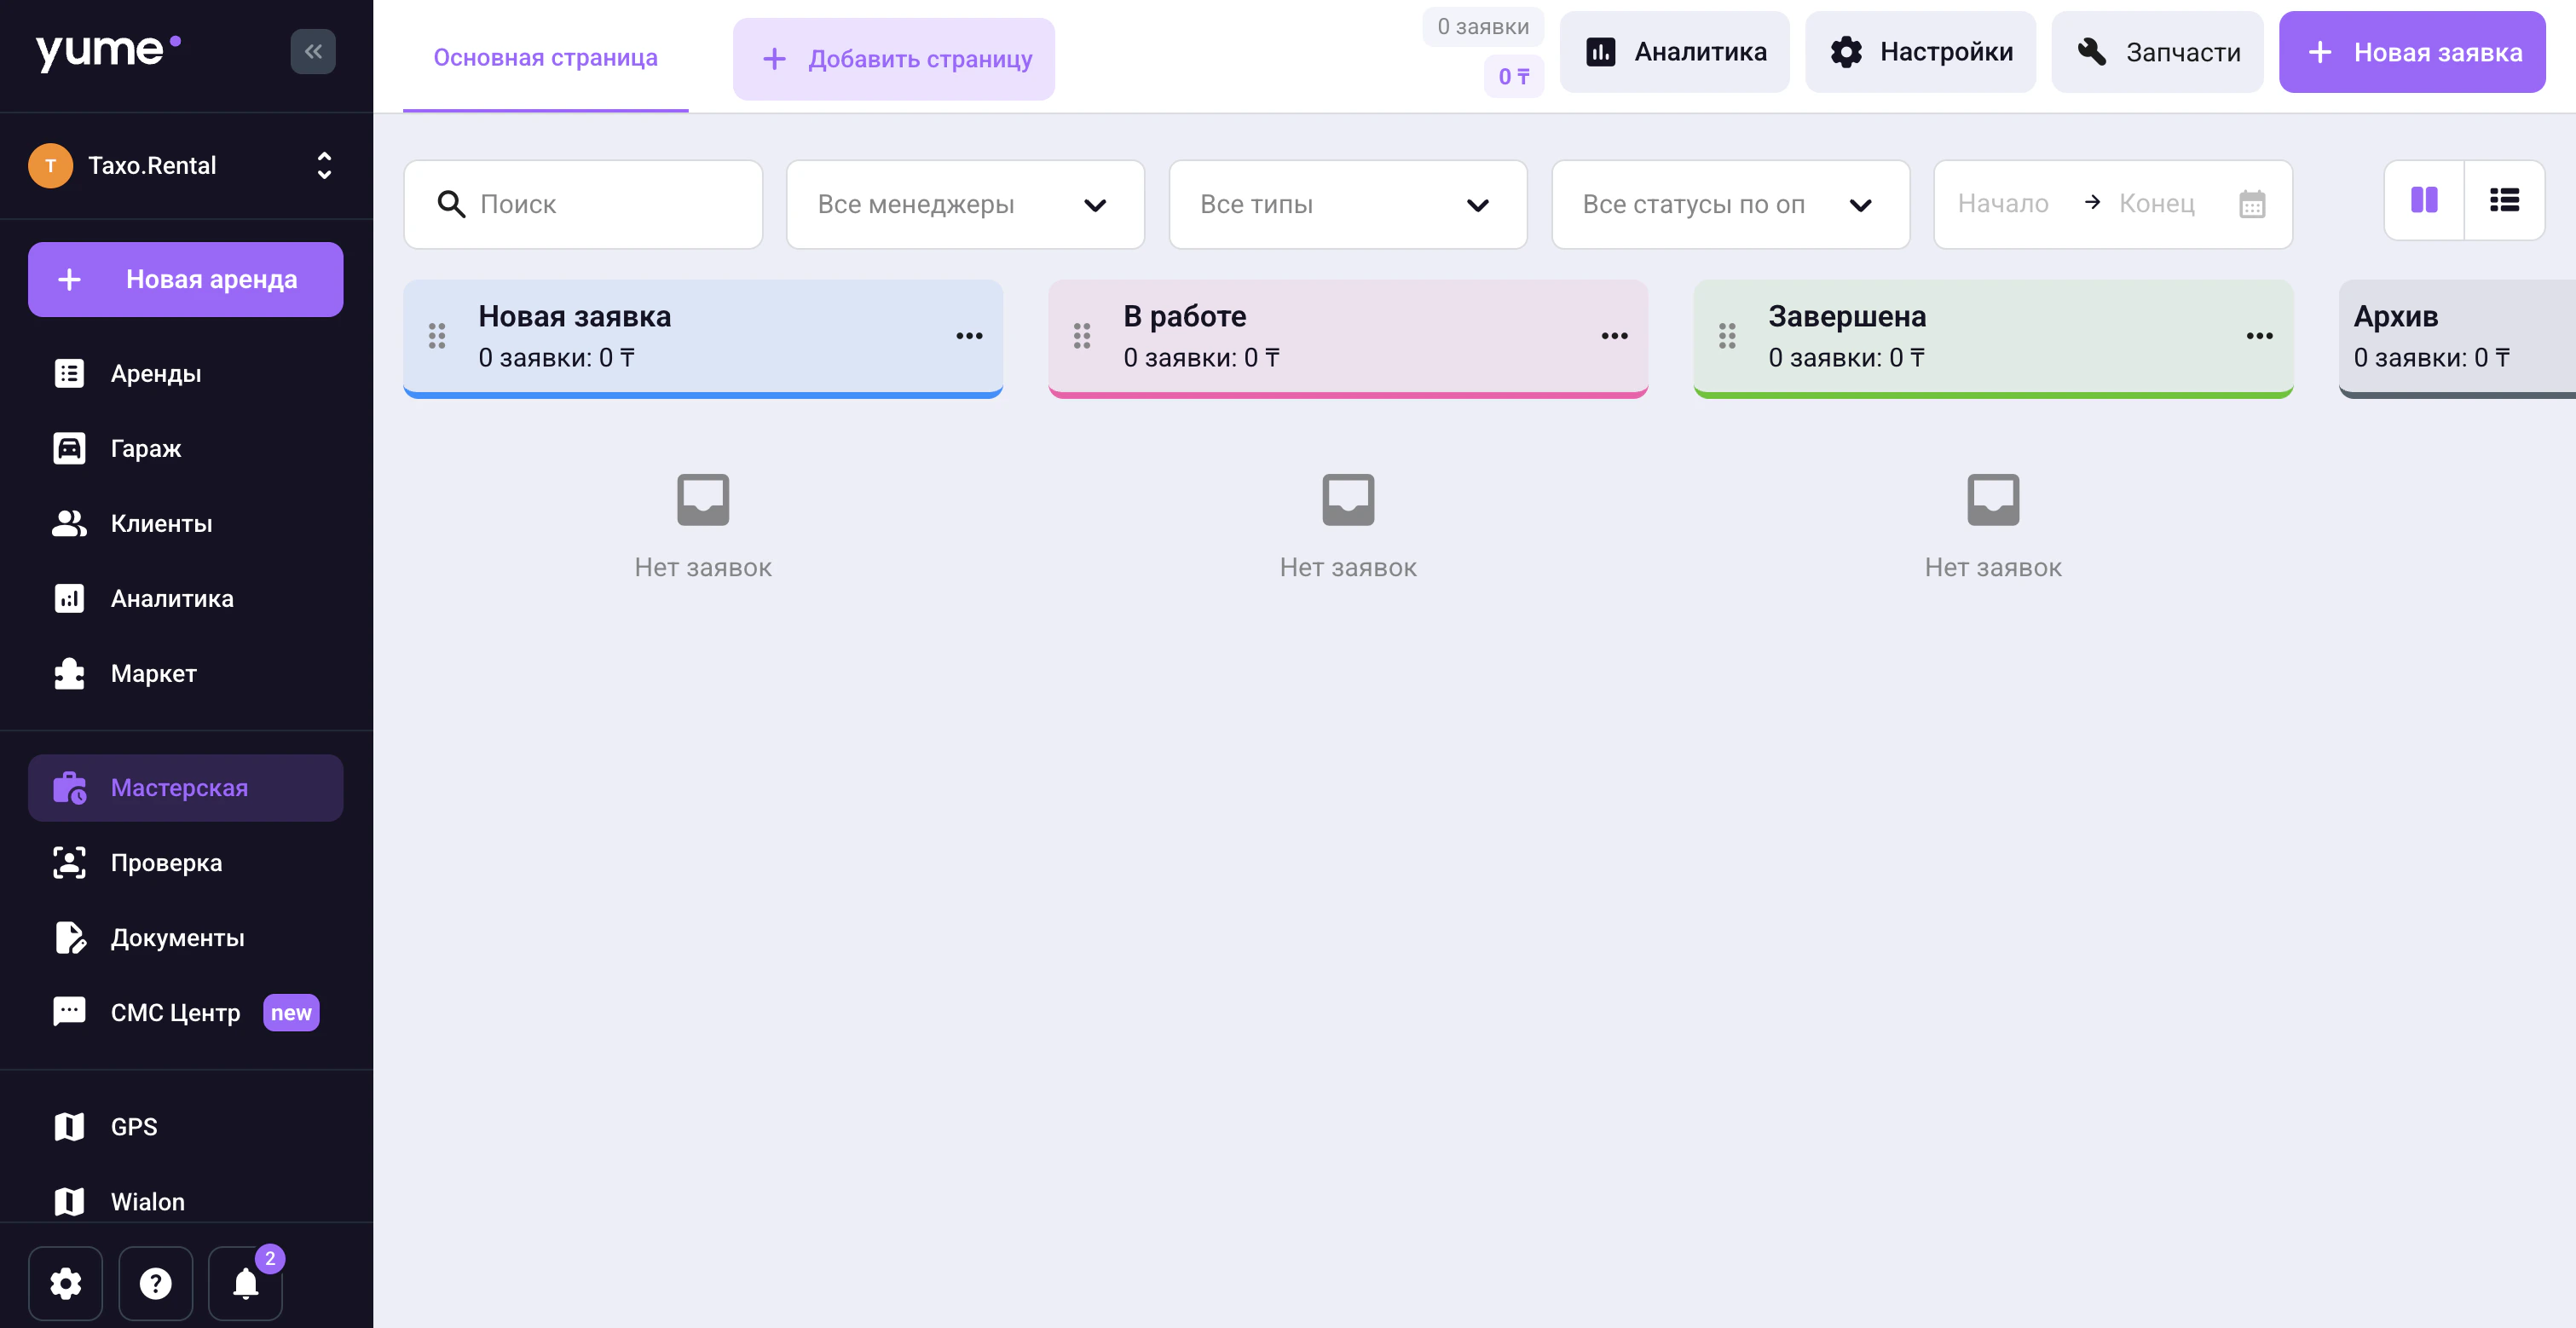Click Добавить страницу button
2576x1328 pixels.
(x=893, y=59)
